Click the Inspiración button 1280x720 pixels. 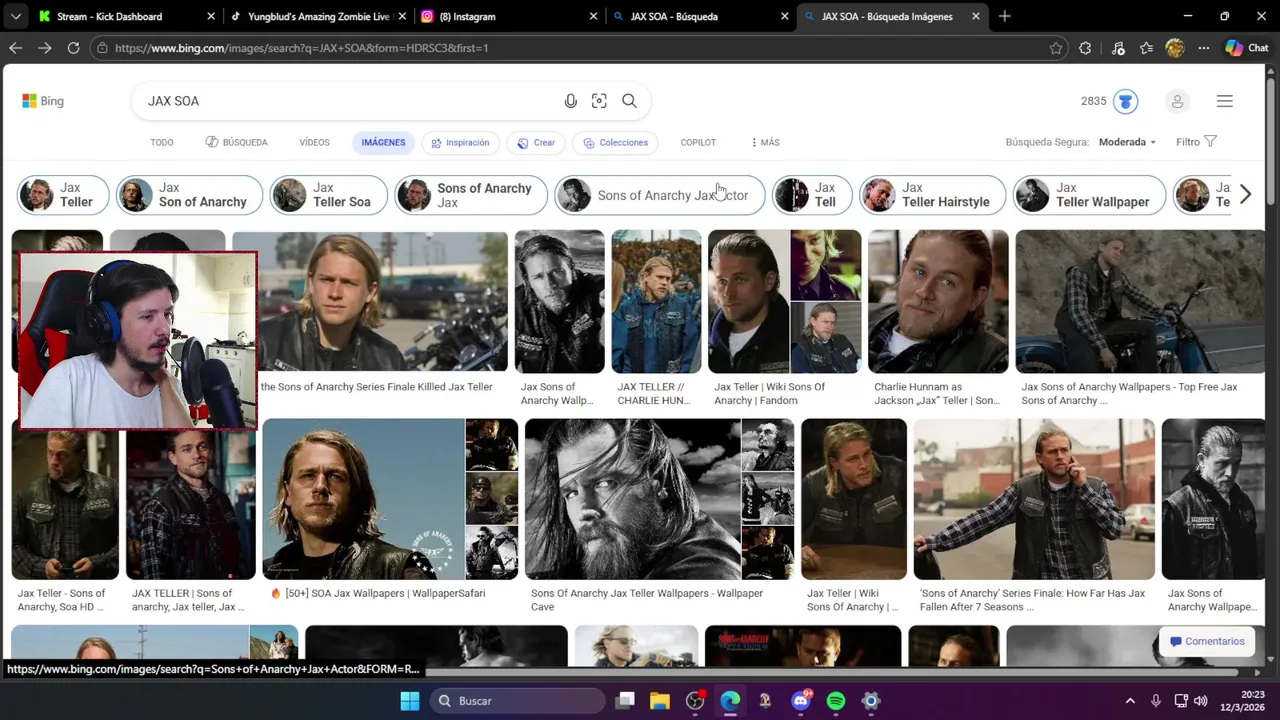[460, 142]
